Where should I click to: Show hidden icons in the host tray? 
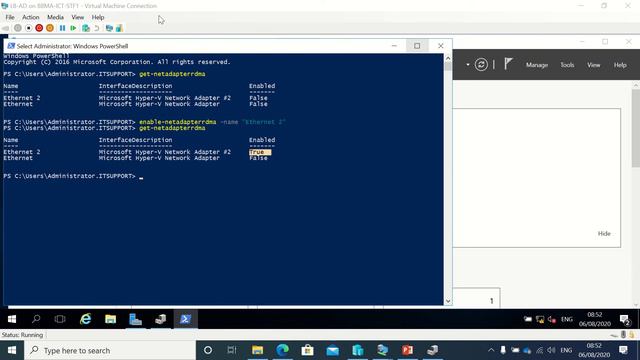point(491,350)
